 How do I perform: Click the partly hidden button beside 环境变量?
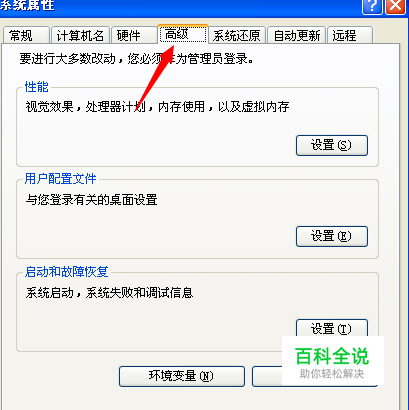(267, 376)
